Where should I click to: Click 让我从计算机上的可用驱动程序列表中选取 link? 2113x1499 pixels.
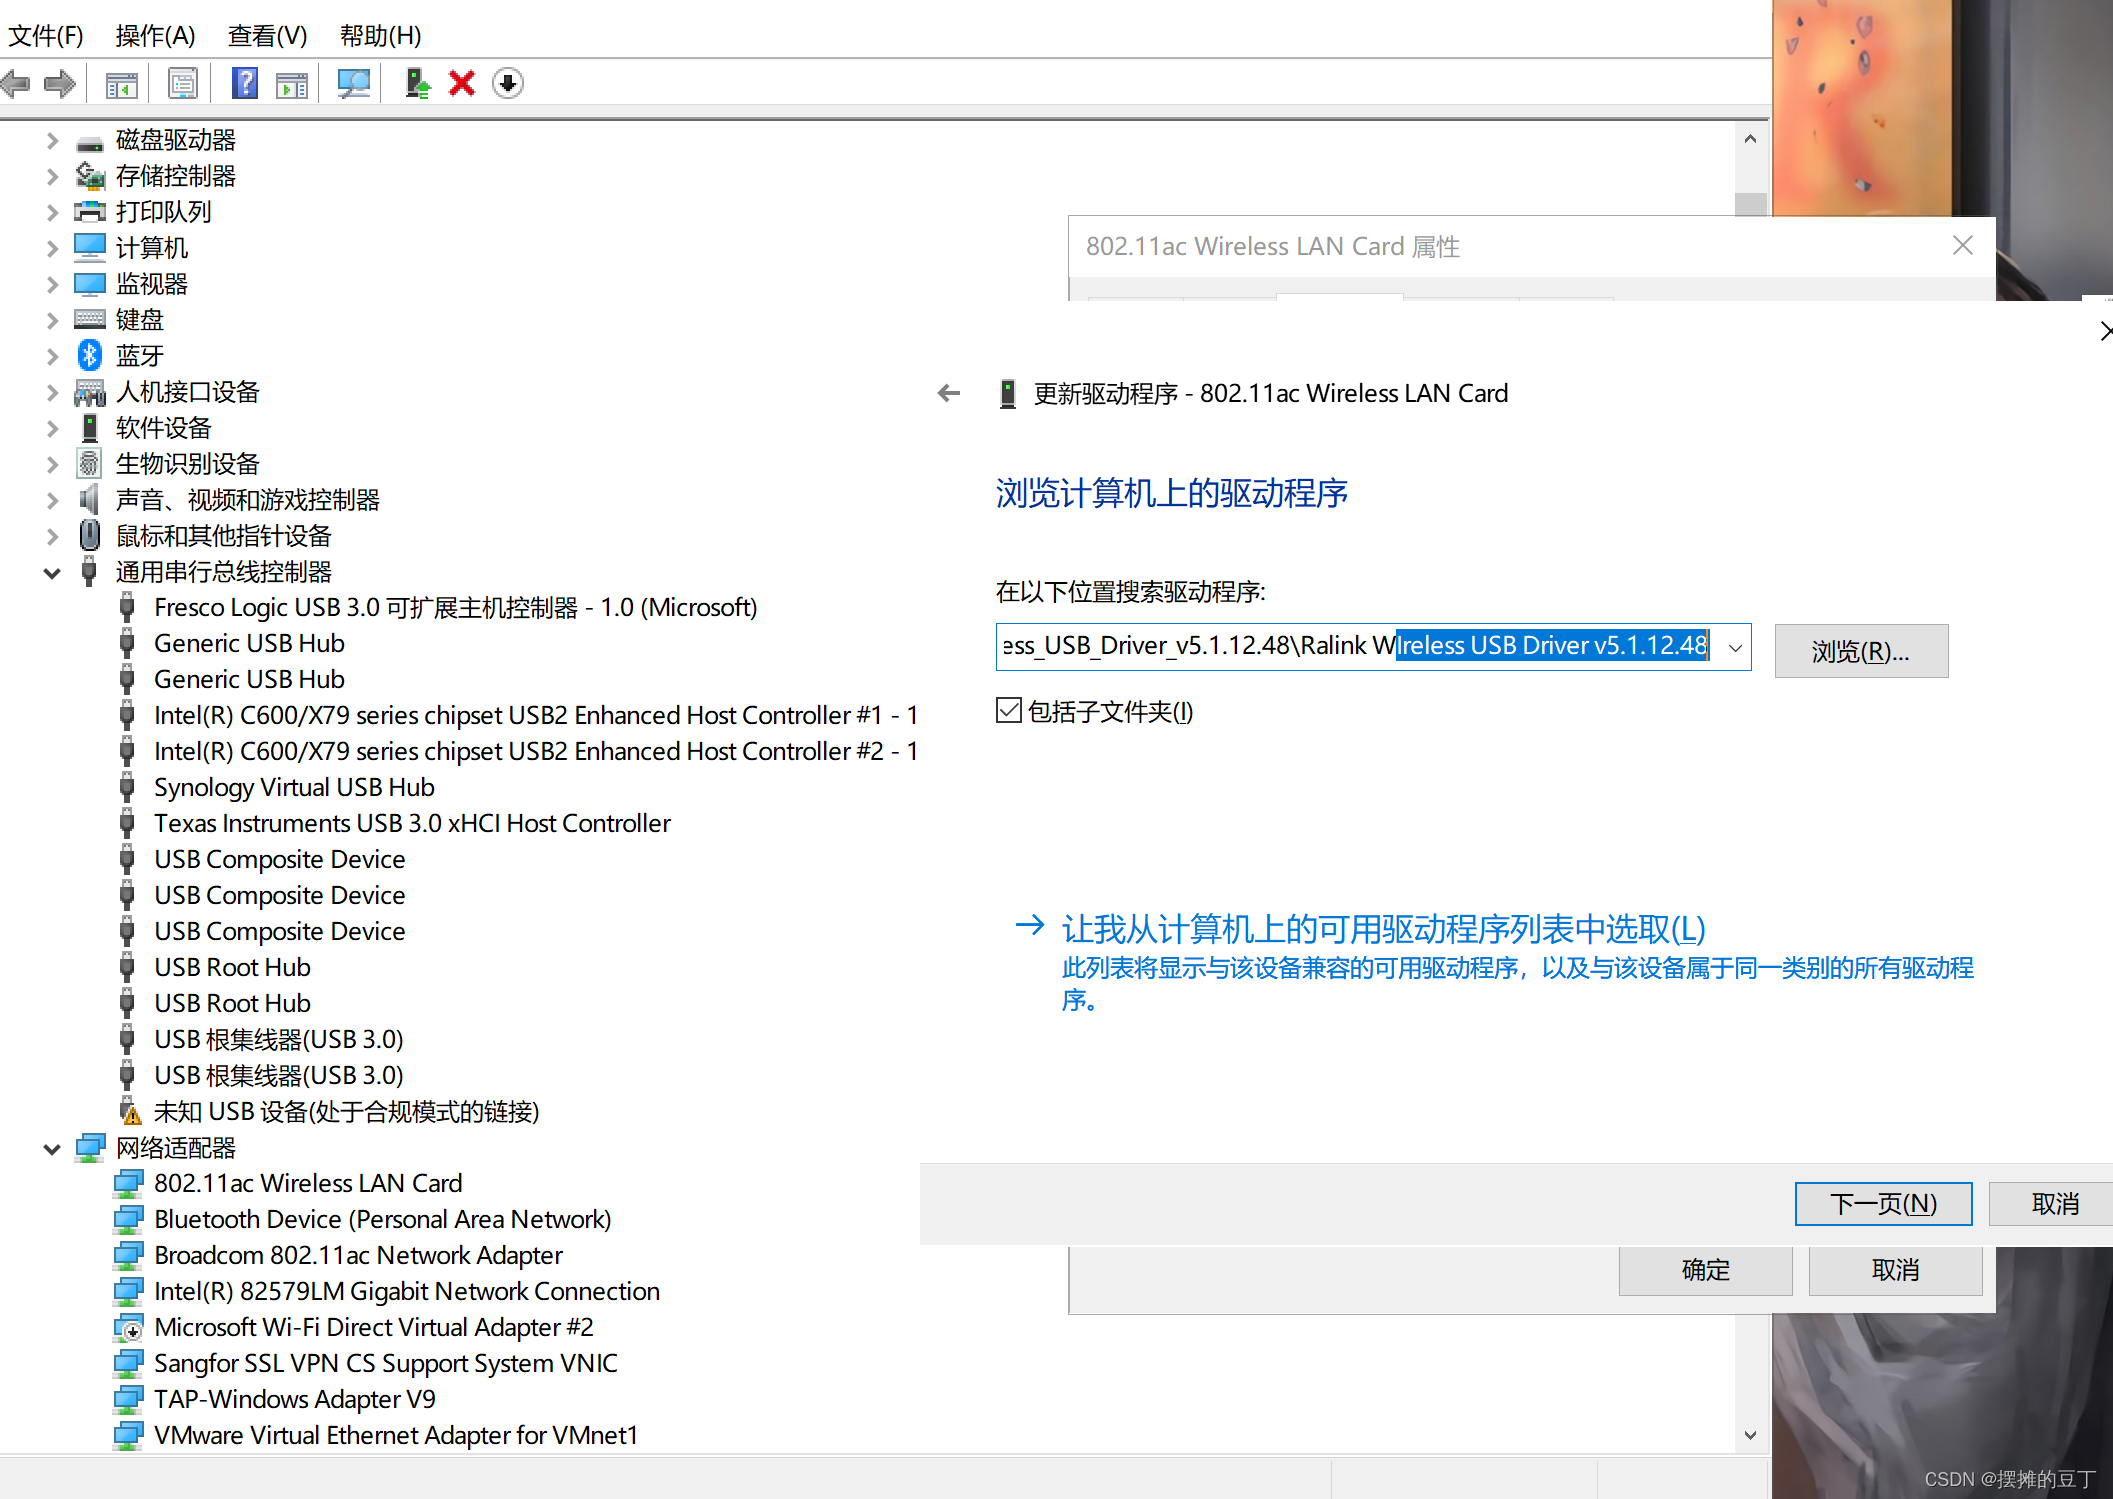click(x=1383, y=929)
